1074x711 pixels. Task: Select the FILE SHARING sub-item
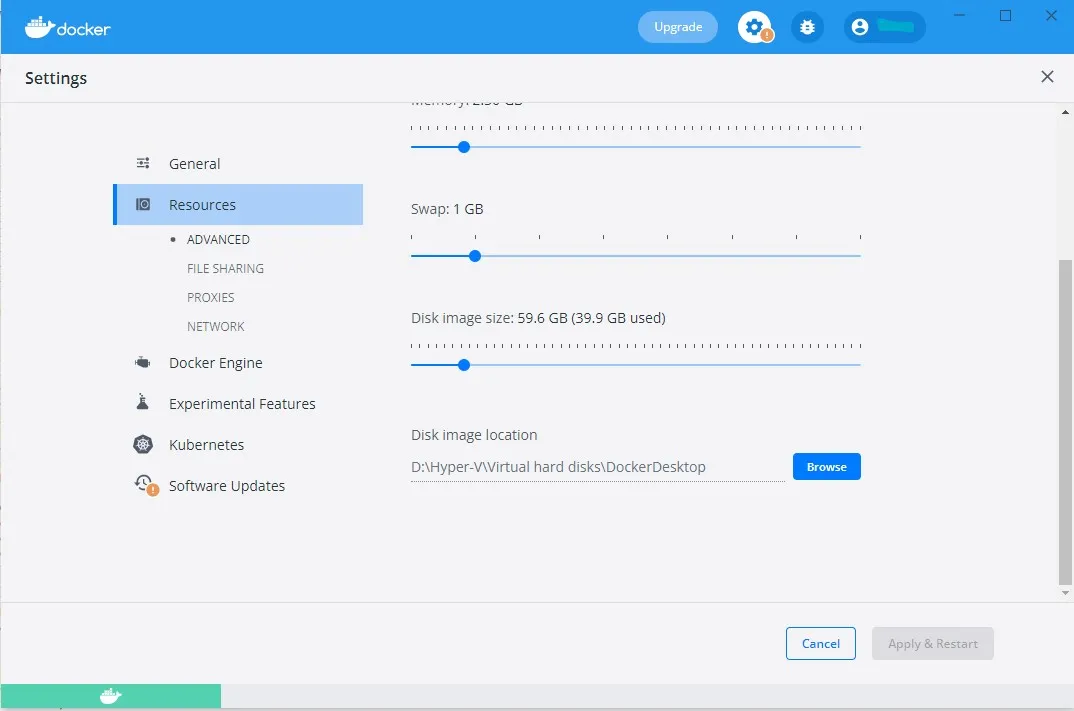[x=225, y=269]
